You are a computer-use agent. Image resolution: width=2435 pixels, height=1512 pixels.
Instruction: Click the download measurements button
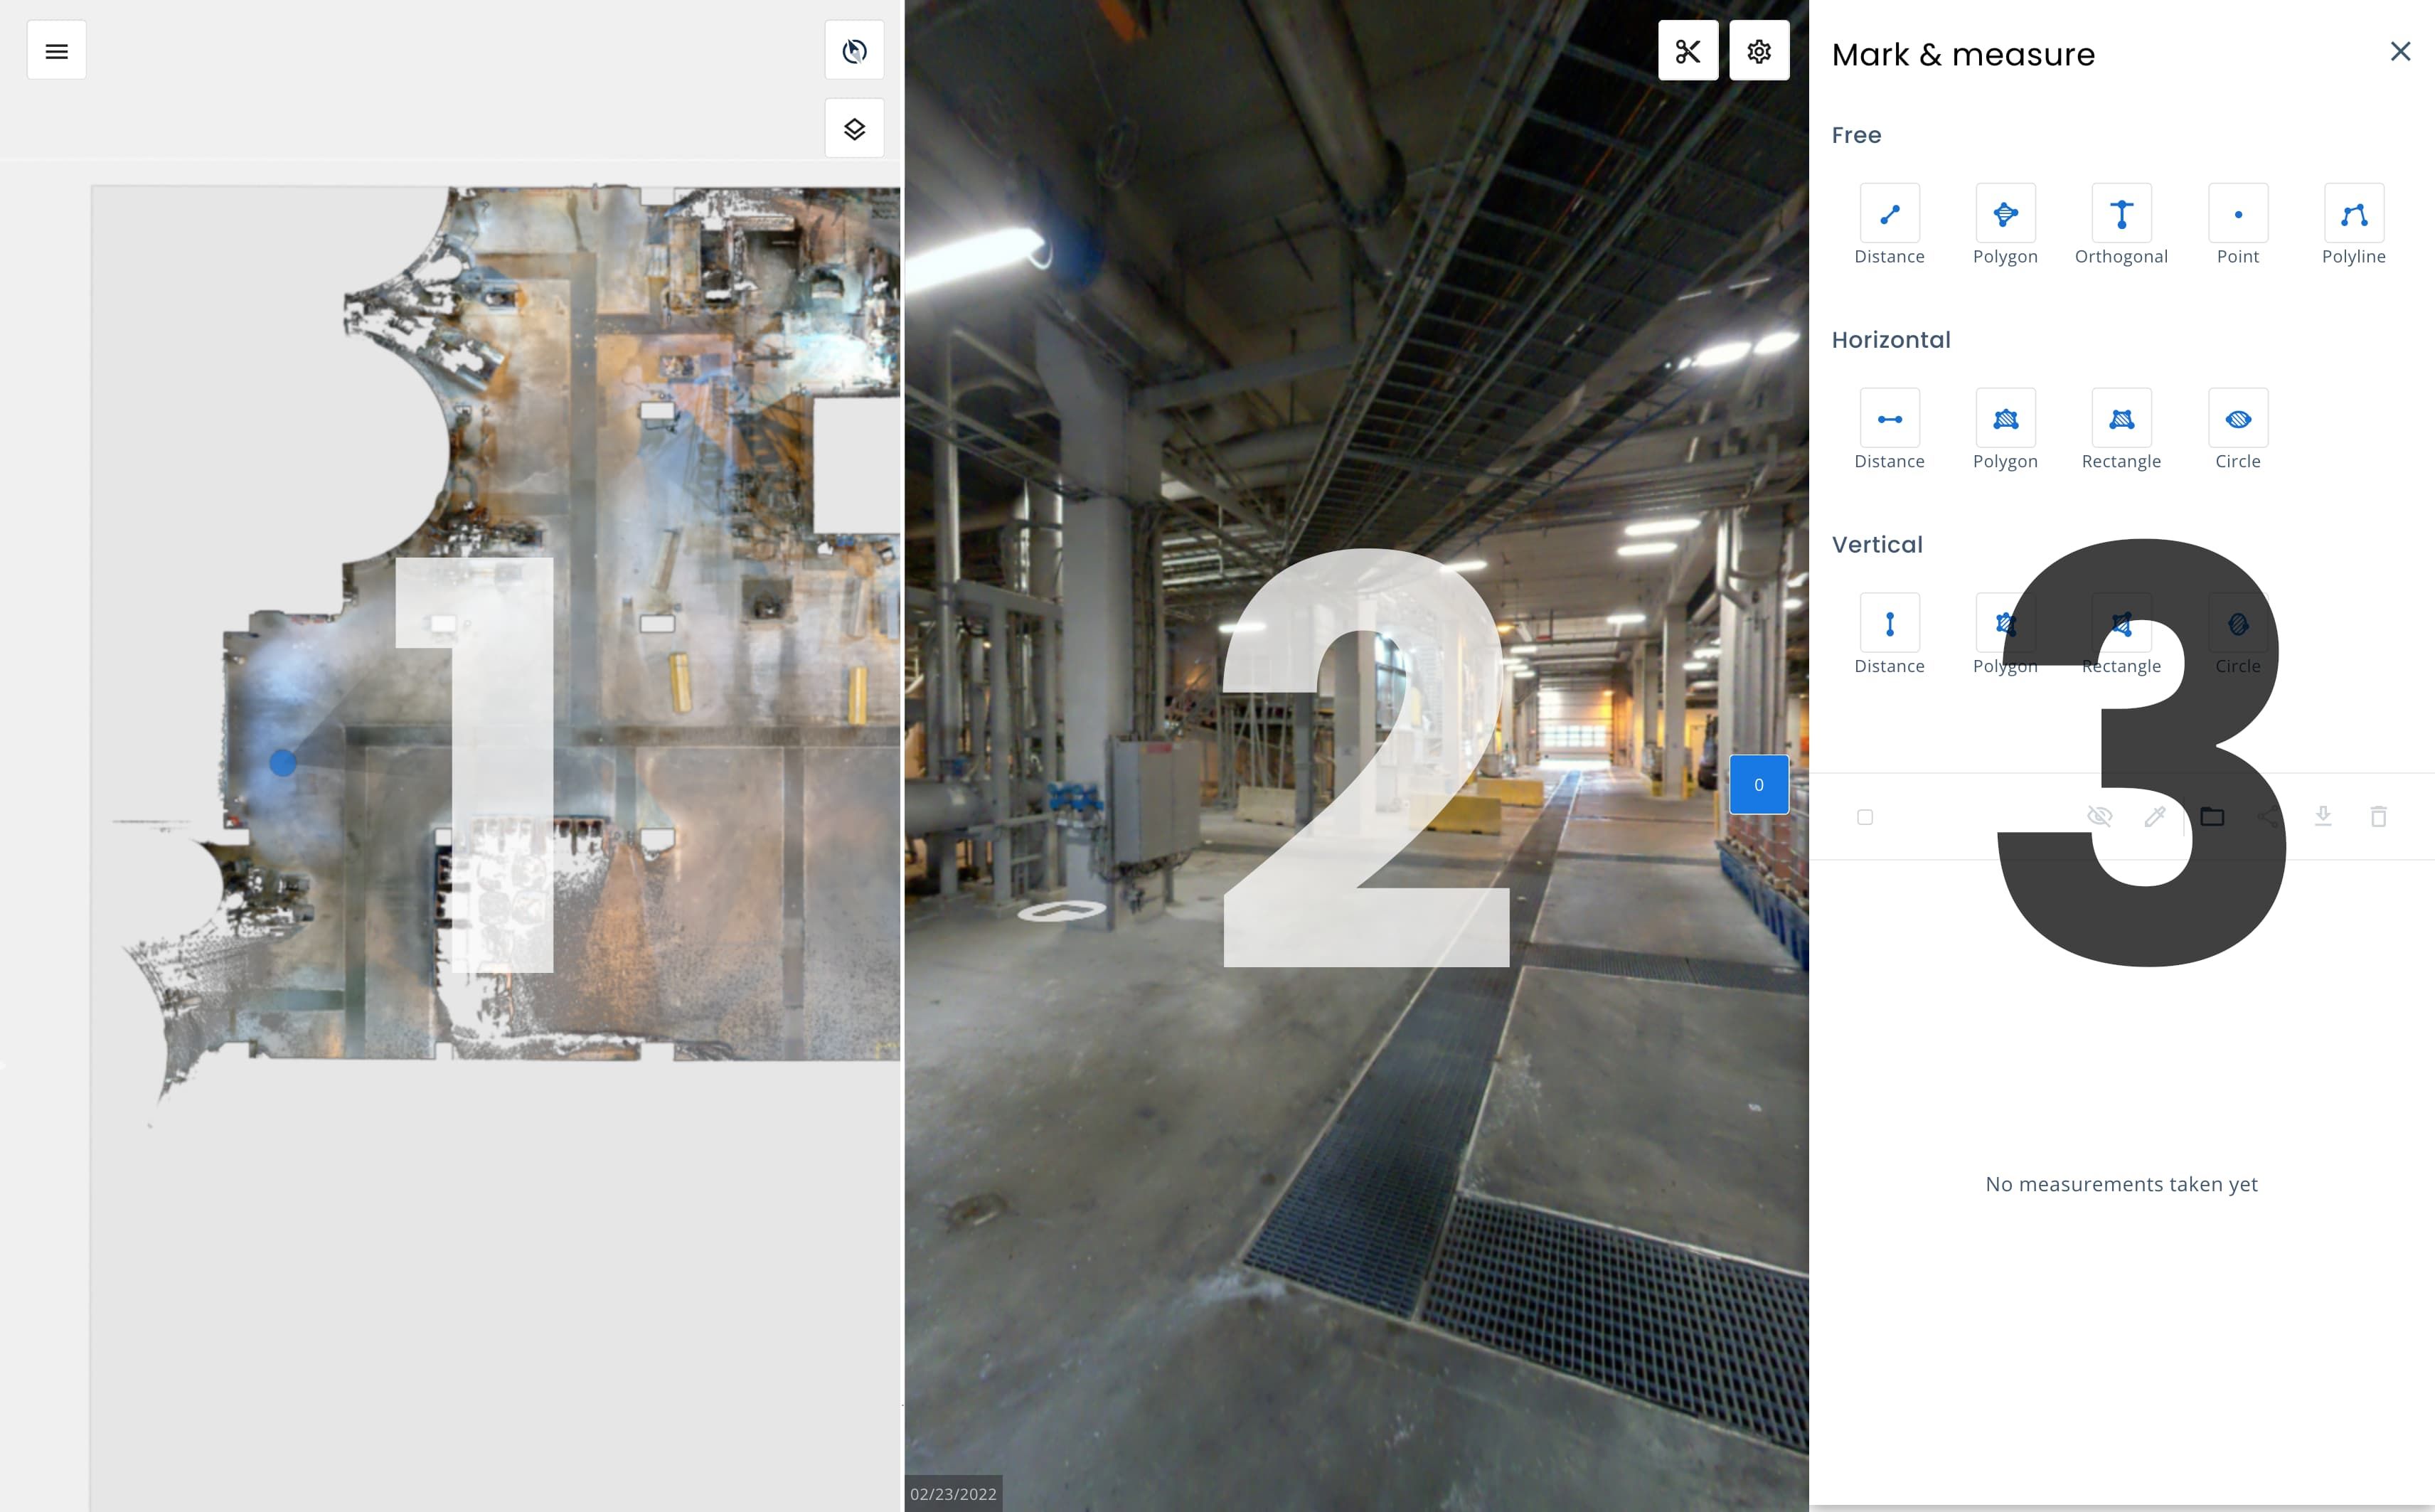(x=2324, y=817)
